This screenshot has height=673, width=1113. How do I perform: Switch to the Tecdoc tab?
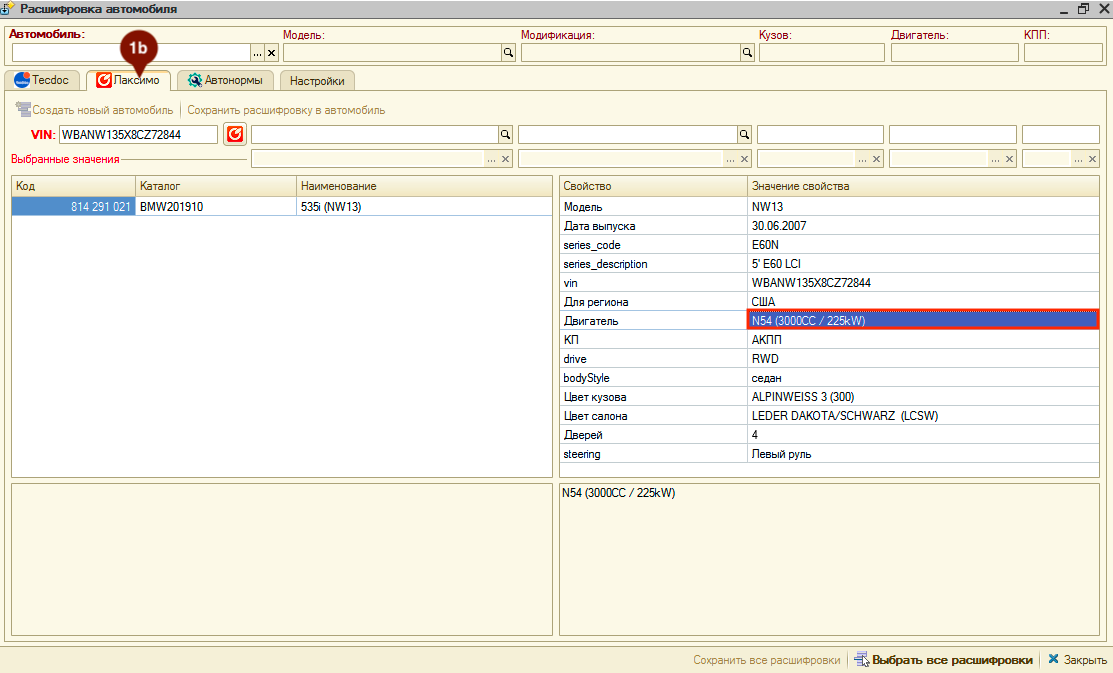tap(42, 80)
